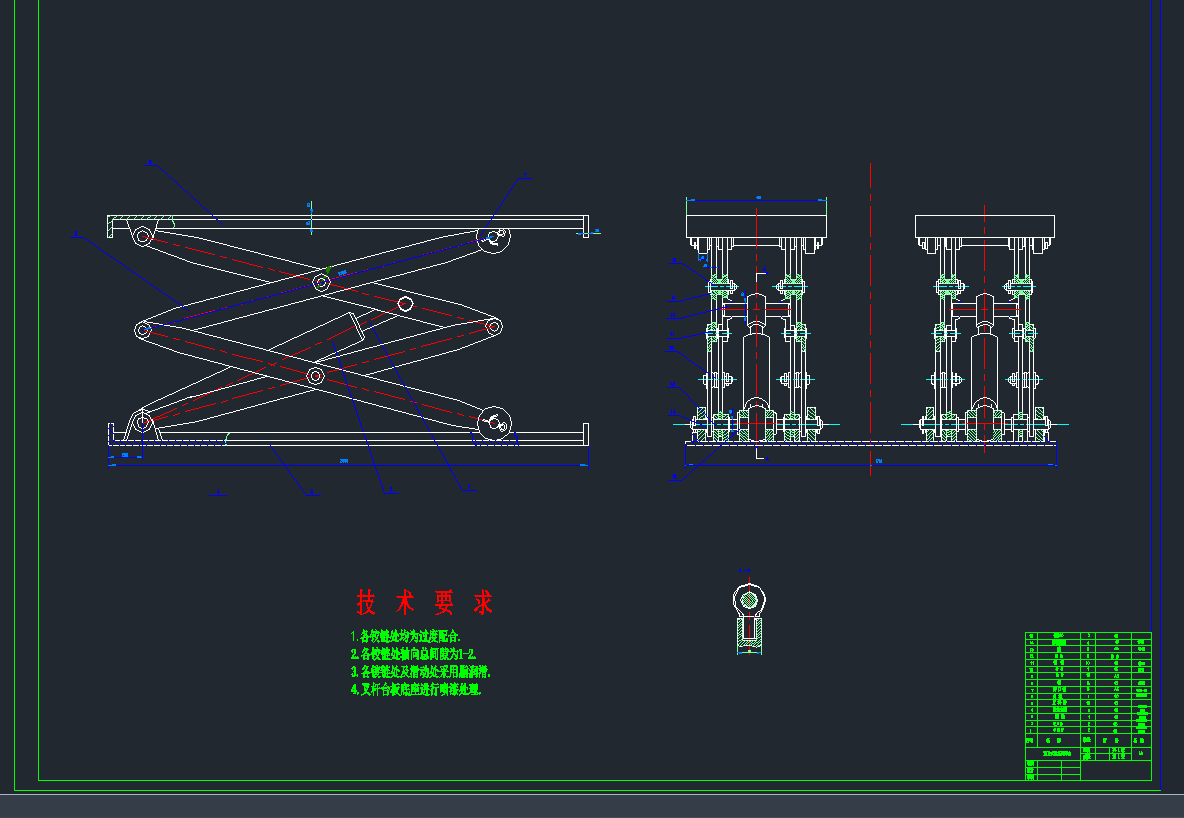The height and width of the screenshot is (818, 1184).
Task: Click the lower-left hinge on the base frame
Action: coord(142,422)
